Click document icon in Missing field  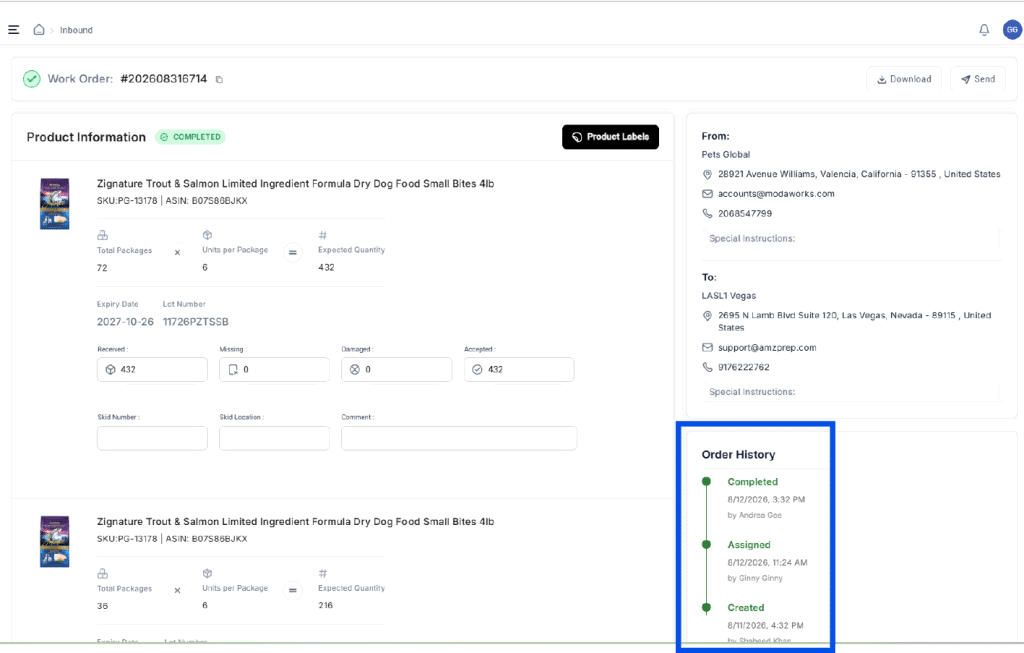[x=233, y=370]
